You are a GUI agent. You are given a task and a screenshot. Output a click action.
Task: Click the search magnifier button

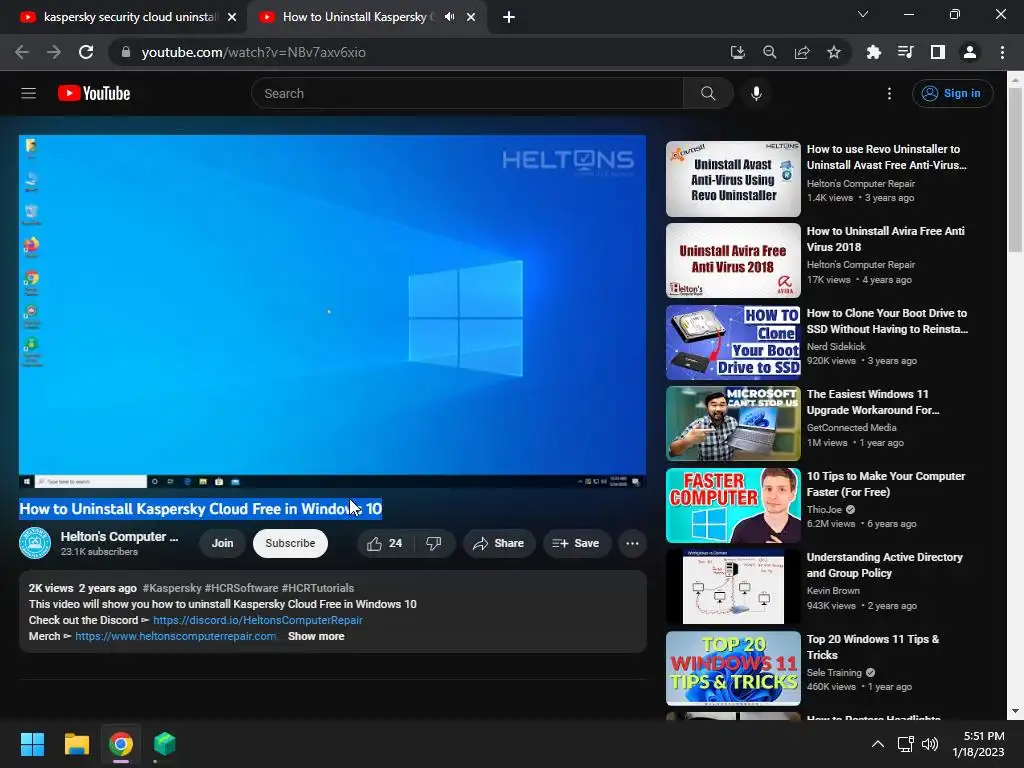click(708, 93)
